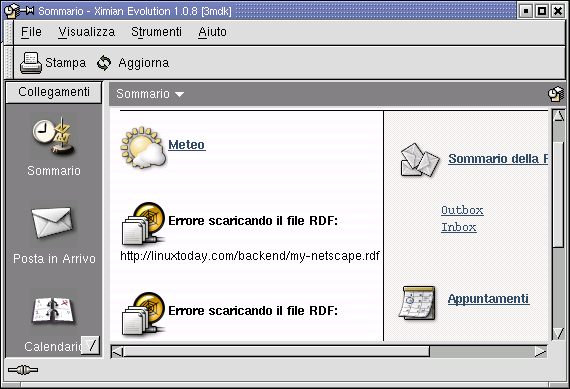Click the toolbar drag handle
The image size is (570, 389).
(9, 63)
